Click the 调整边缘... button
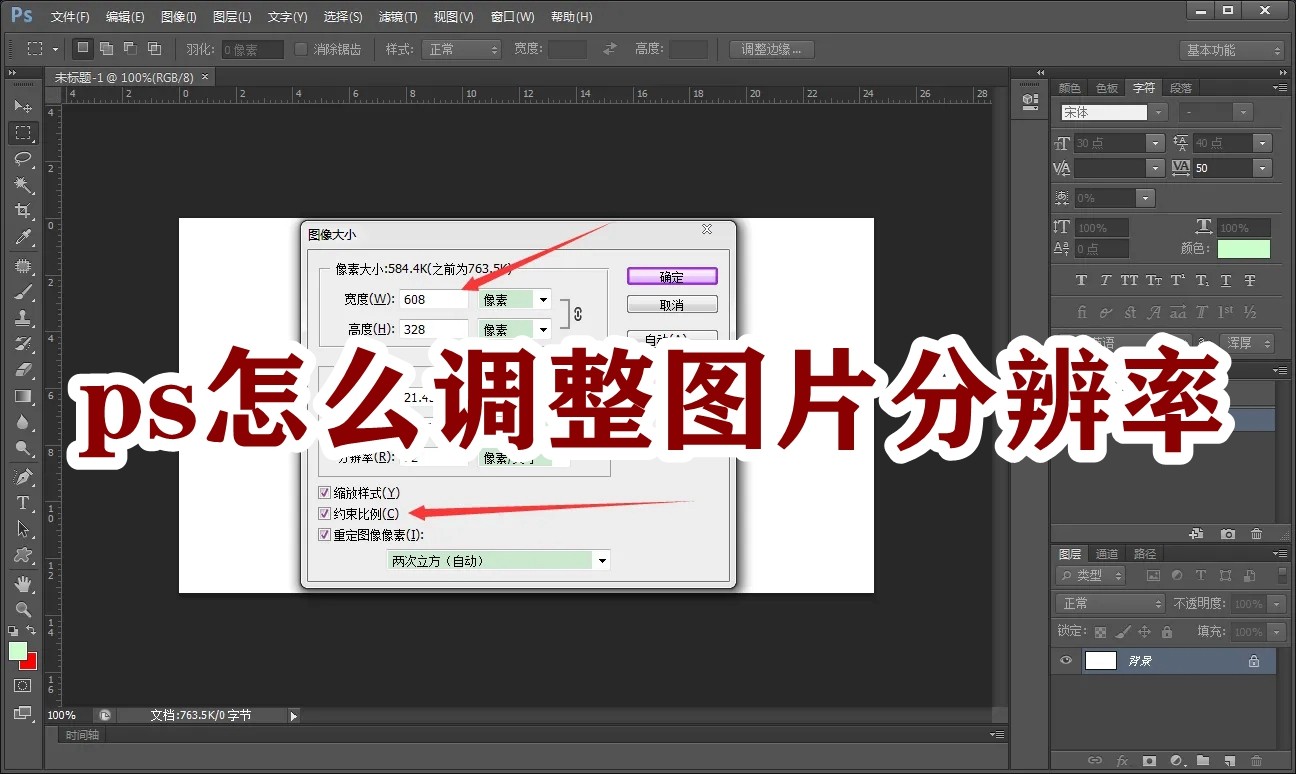 point(772,49)
